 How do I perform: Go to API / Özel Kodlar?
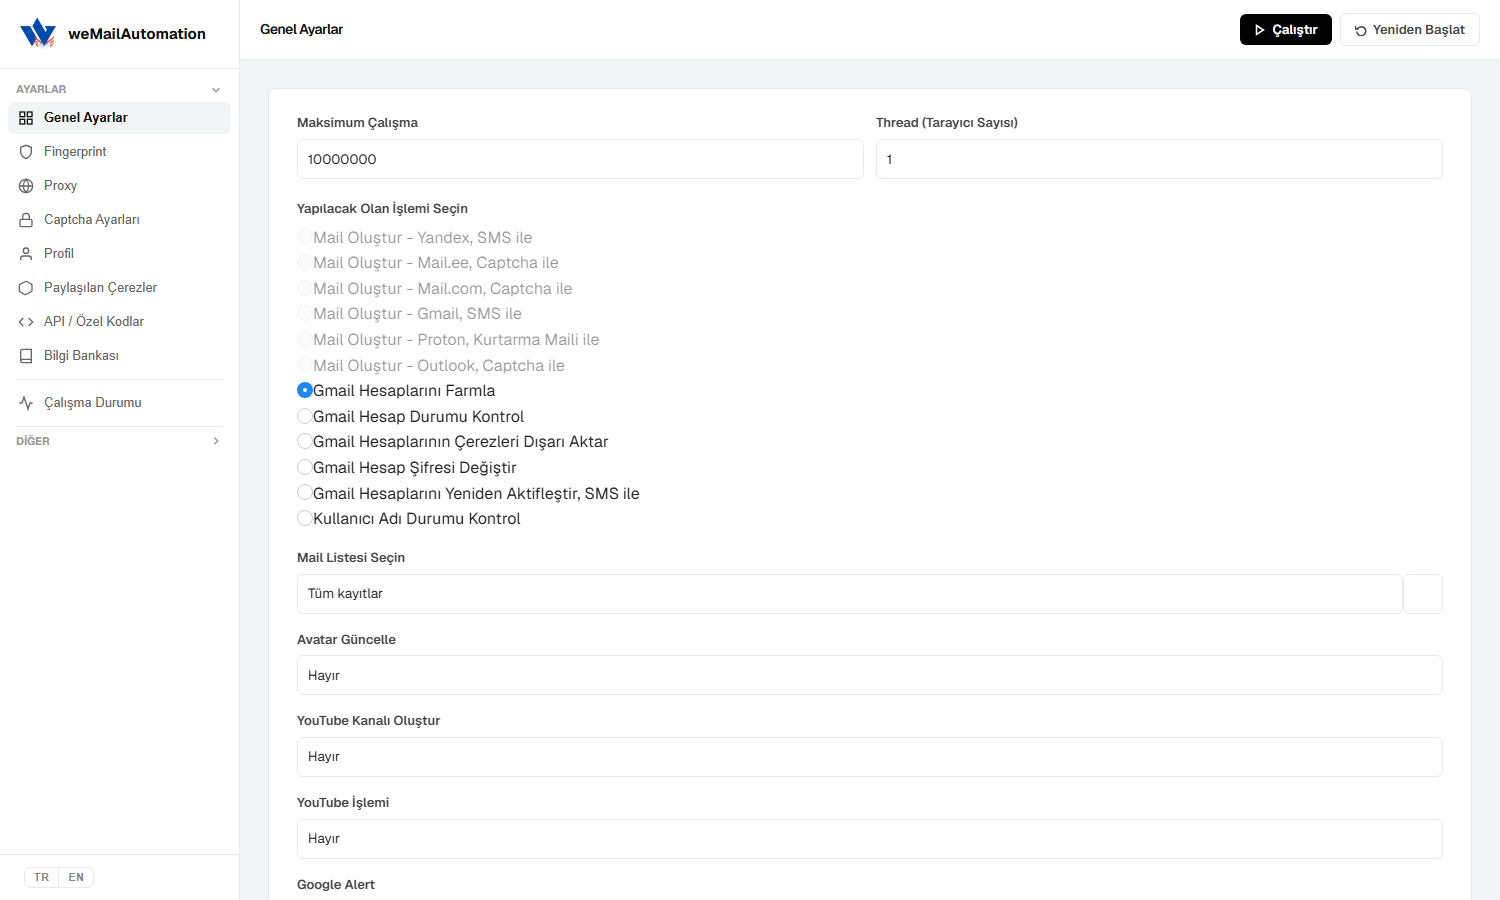click(x=119, y=322)
